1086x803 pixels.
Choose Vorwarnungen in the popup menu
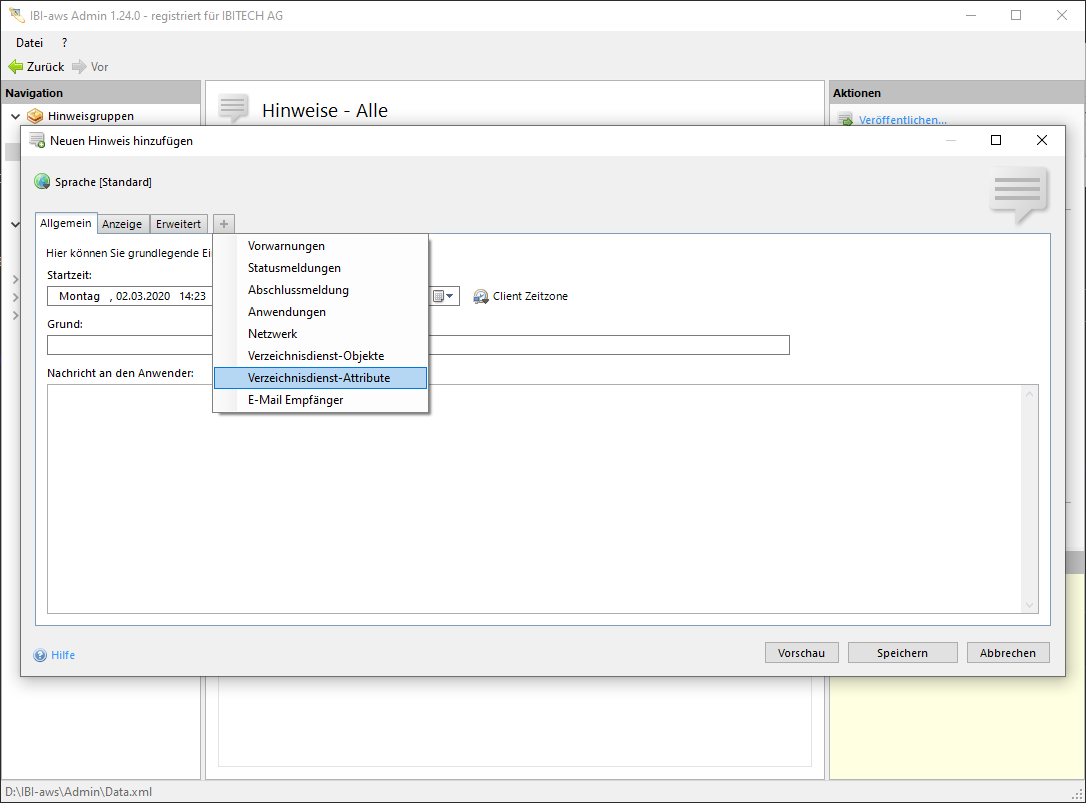coord(286,246)
